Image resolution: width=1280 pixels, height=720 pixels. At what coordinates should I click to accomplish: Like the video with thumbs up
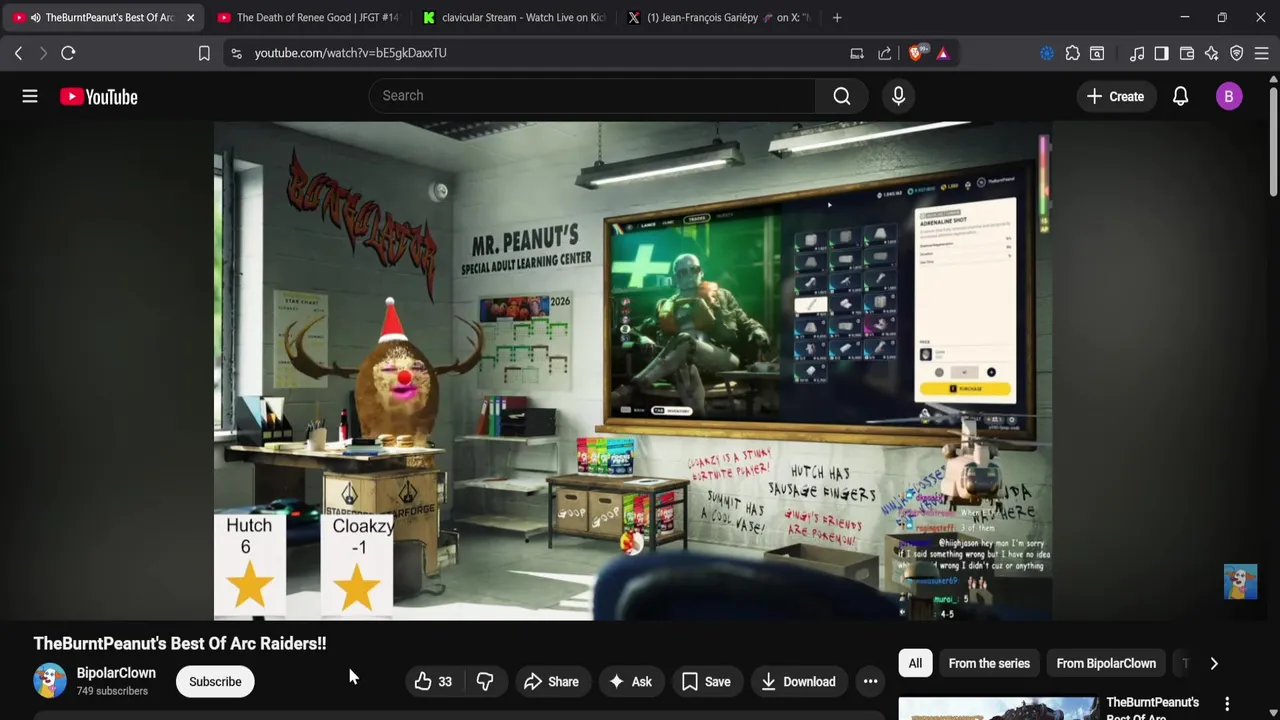(x=433, y=682)
